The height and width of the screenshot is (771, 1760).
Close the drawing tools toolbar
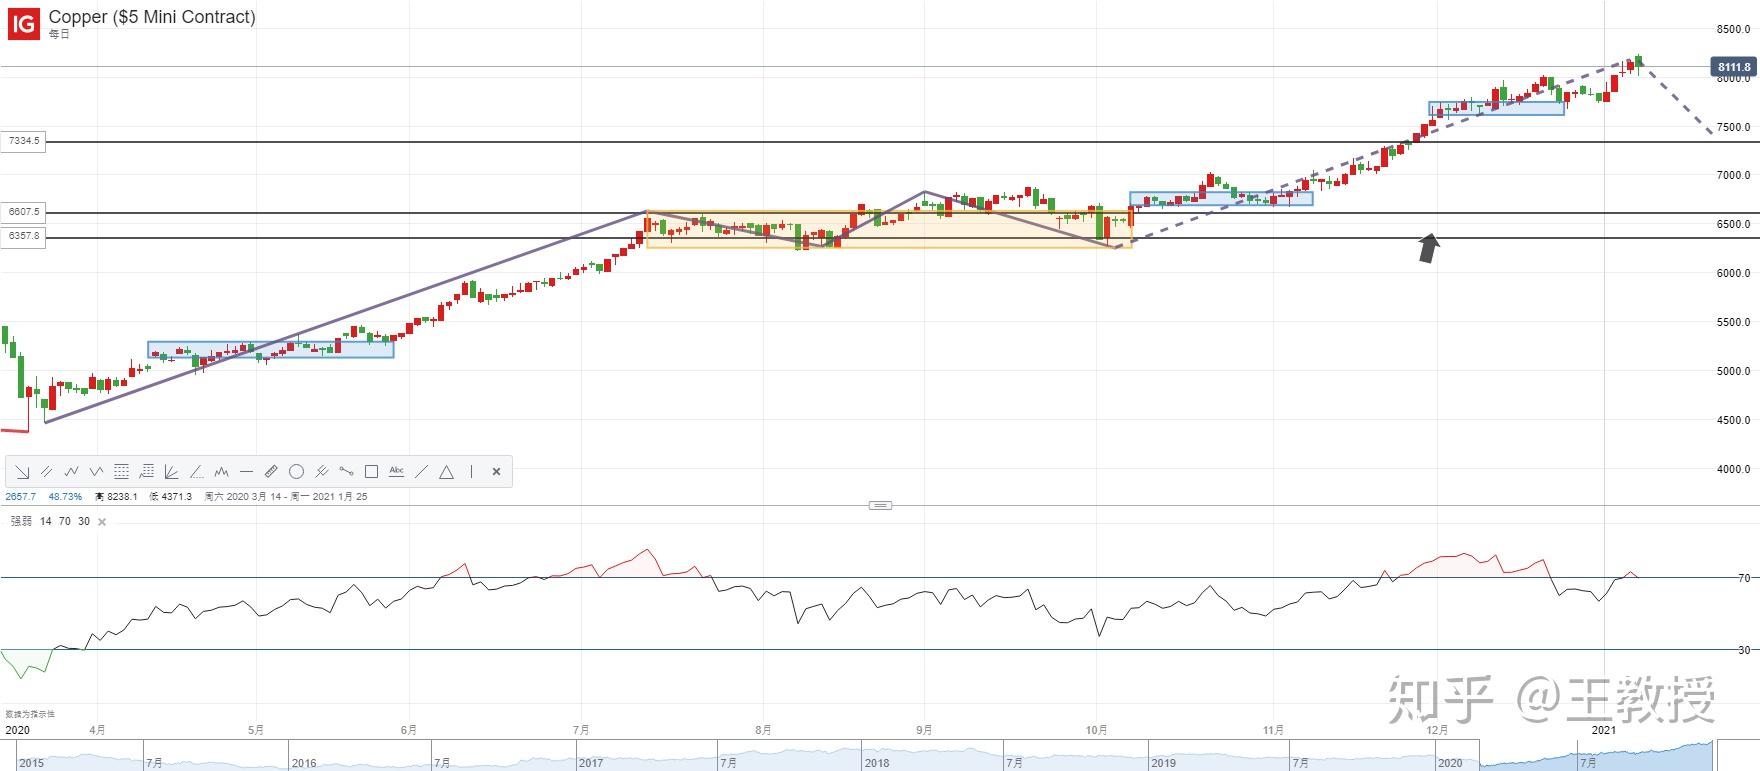(x=496, y=472)
